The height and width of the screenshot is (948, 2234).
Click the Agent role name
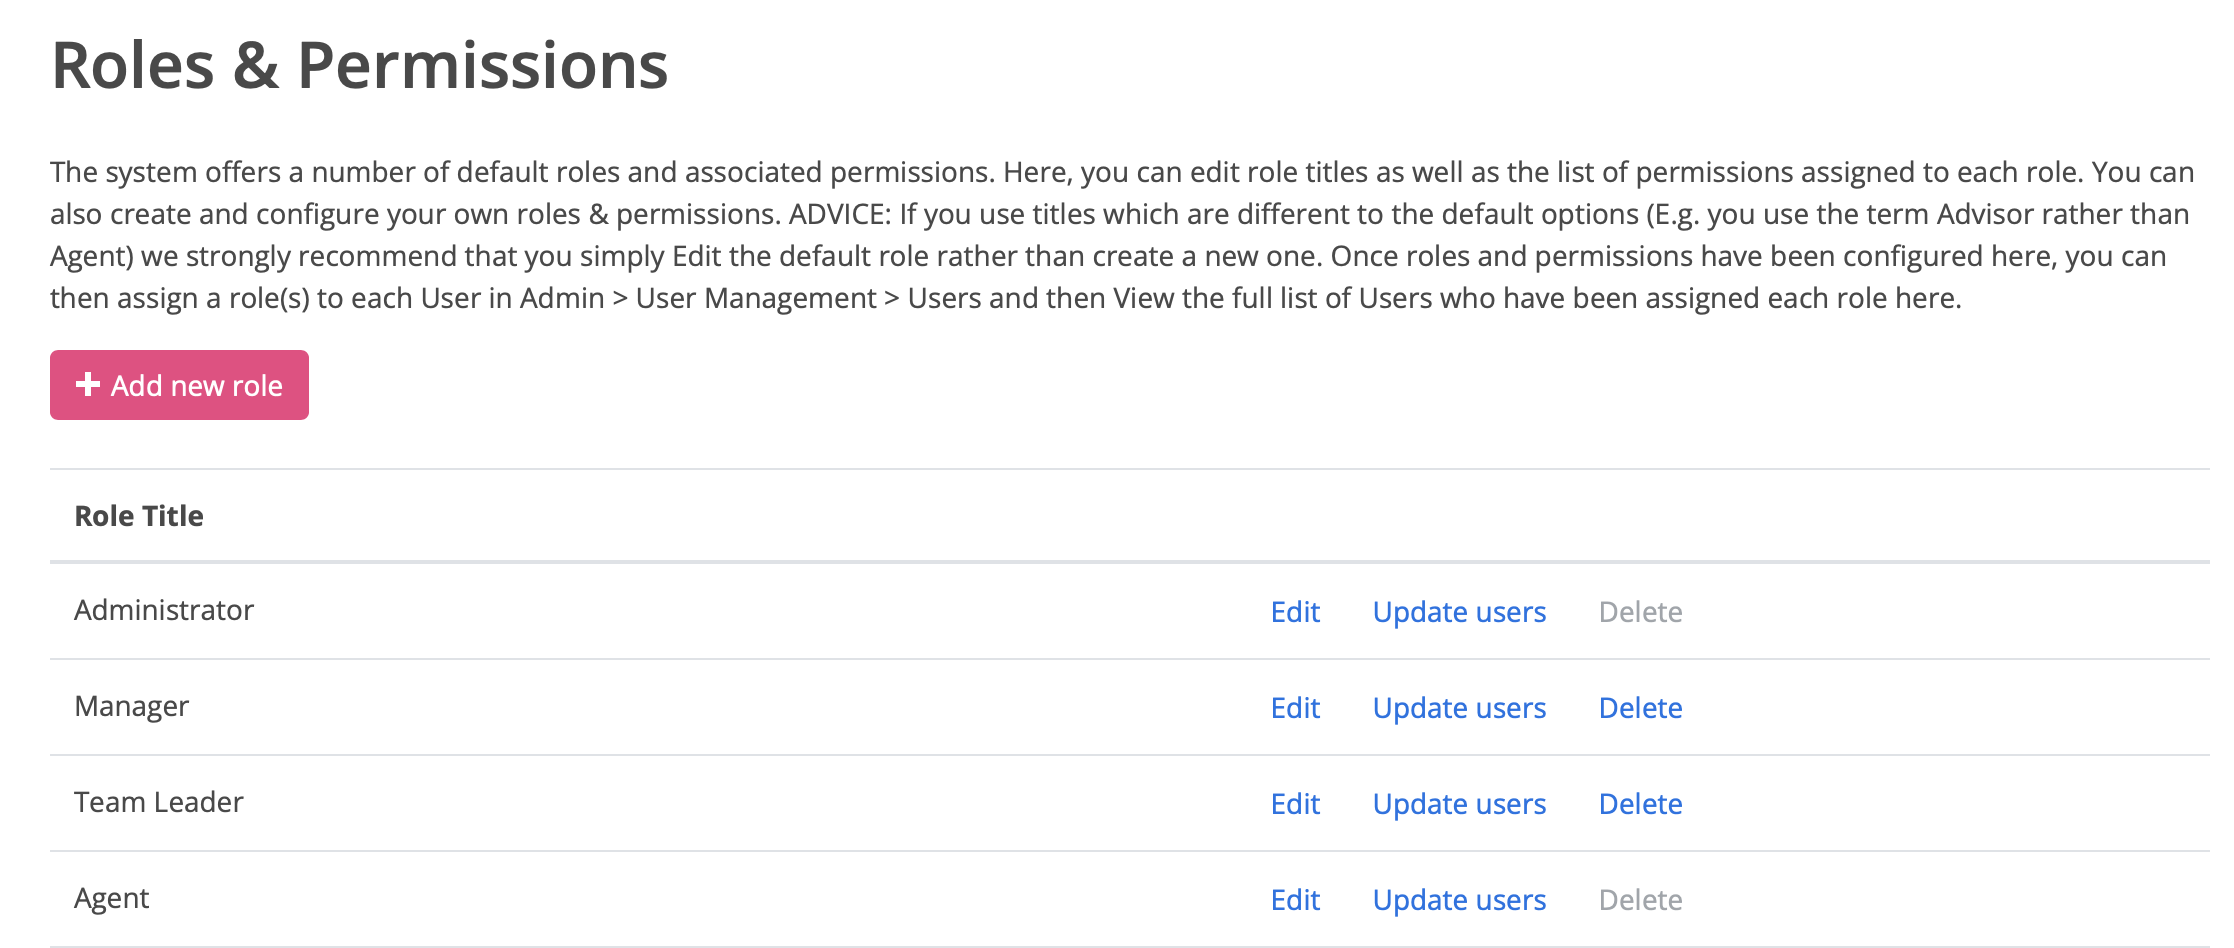pos(111,898)
